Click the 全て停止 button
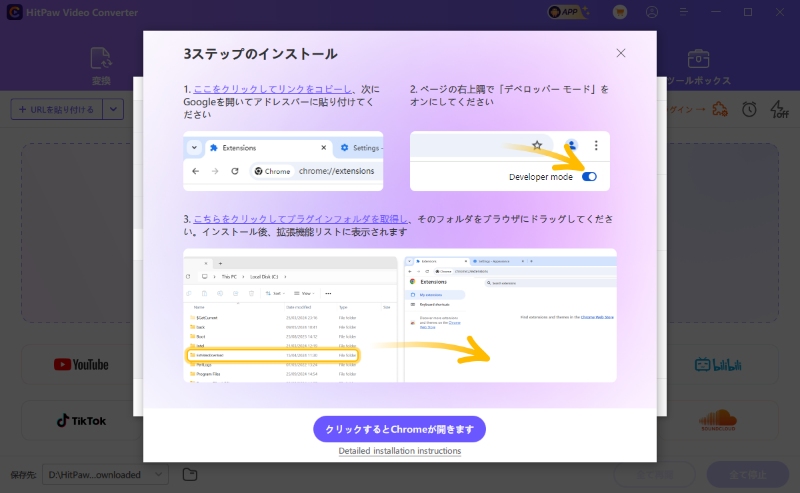This screenshot has height=493, width=800. (x=747, y=475)
